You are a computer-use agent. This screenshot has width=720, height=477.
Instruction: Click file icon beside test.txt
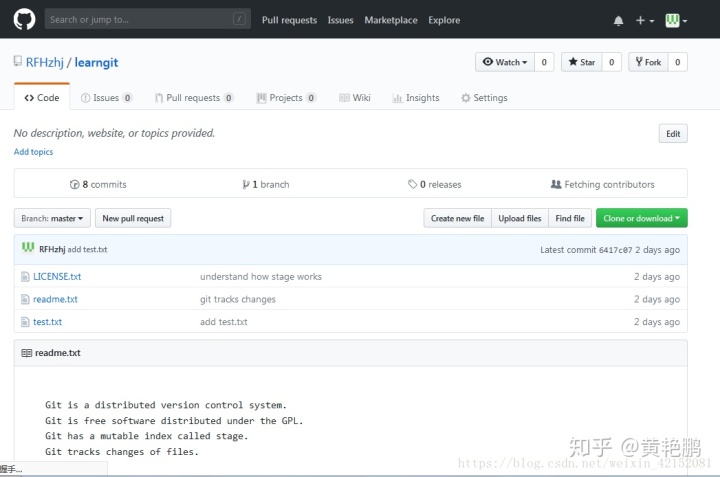click(x=25, y=322)
